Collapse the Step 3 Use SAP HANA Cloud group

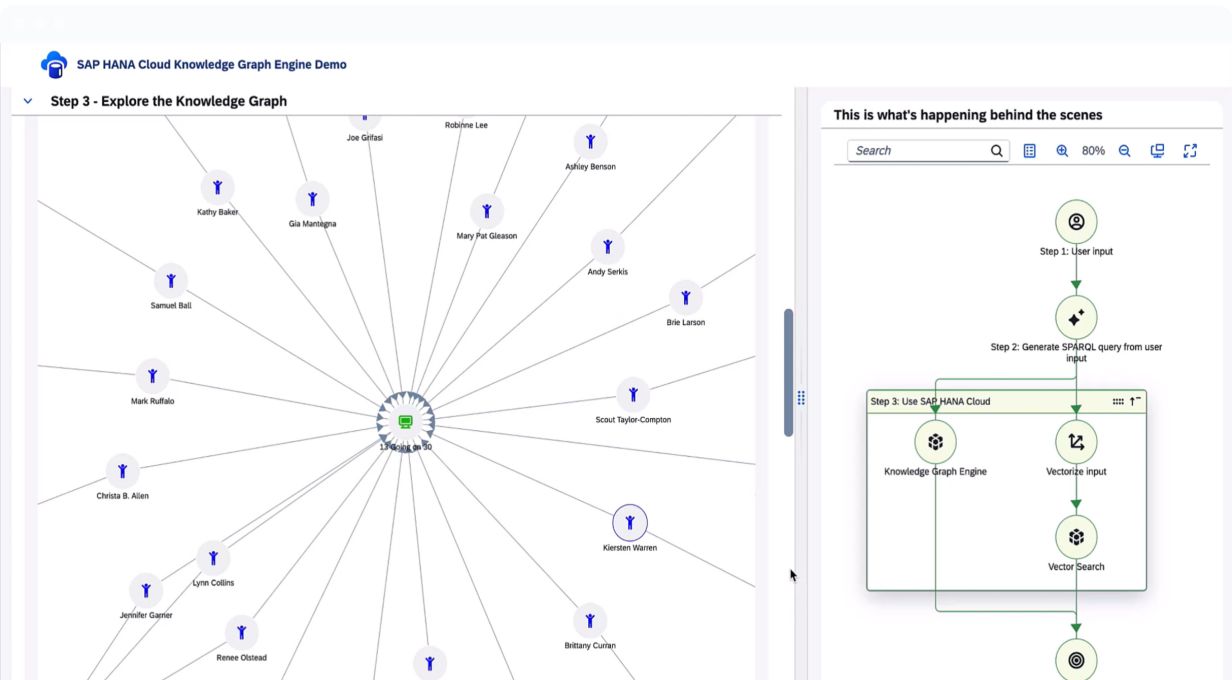[1135, 401]
